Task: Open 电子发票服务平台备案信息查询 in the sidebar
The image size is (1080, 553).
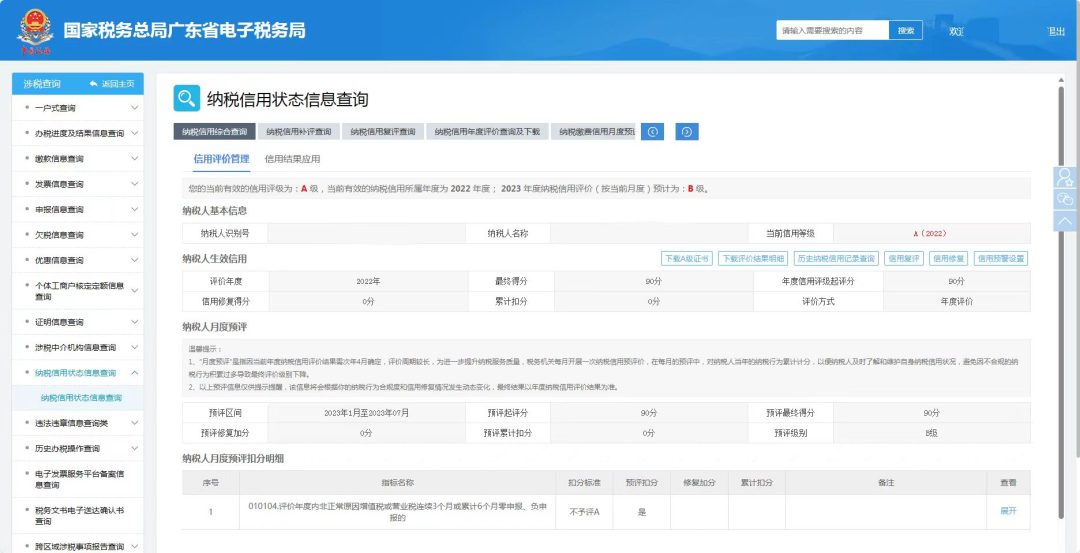Action: pos(78,479)
